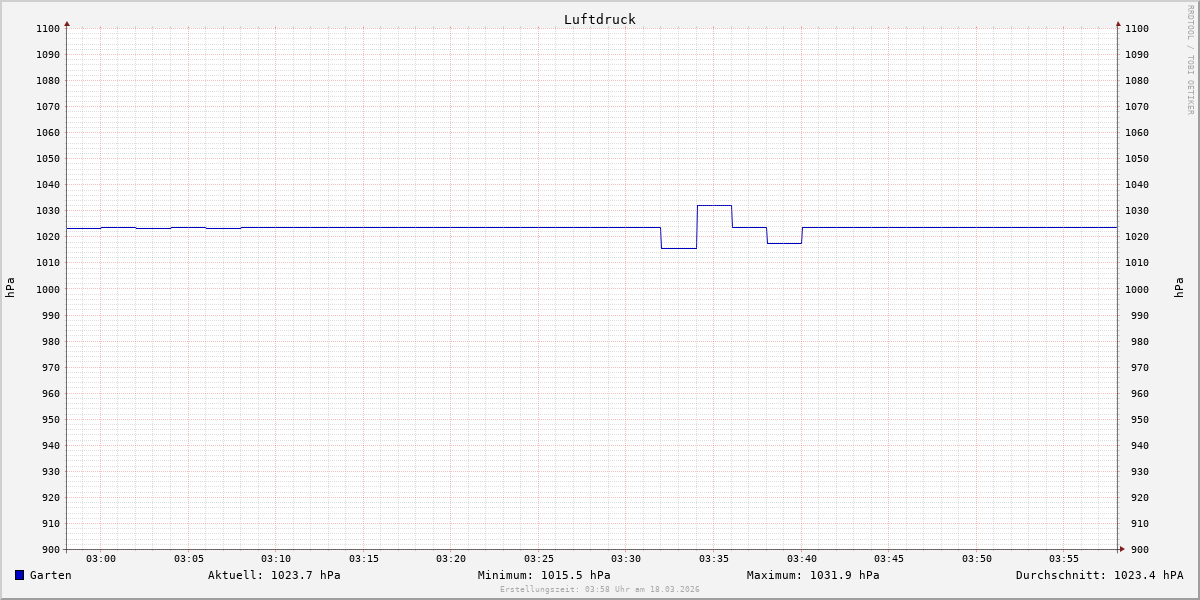Click the 1030 label on the right axis

(1137, 211)
